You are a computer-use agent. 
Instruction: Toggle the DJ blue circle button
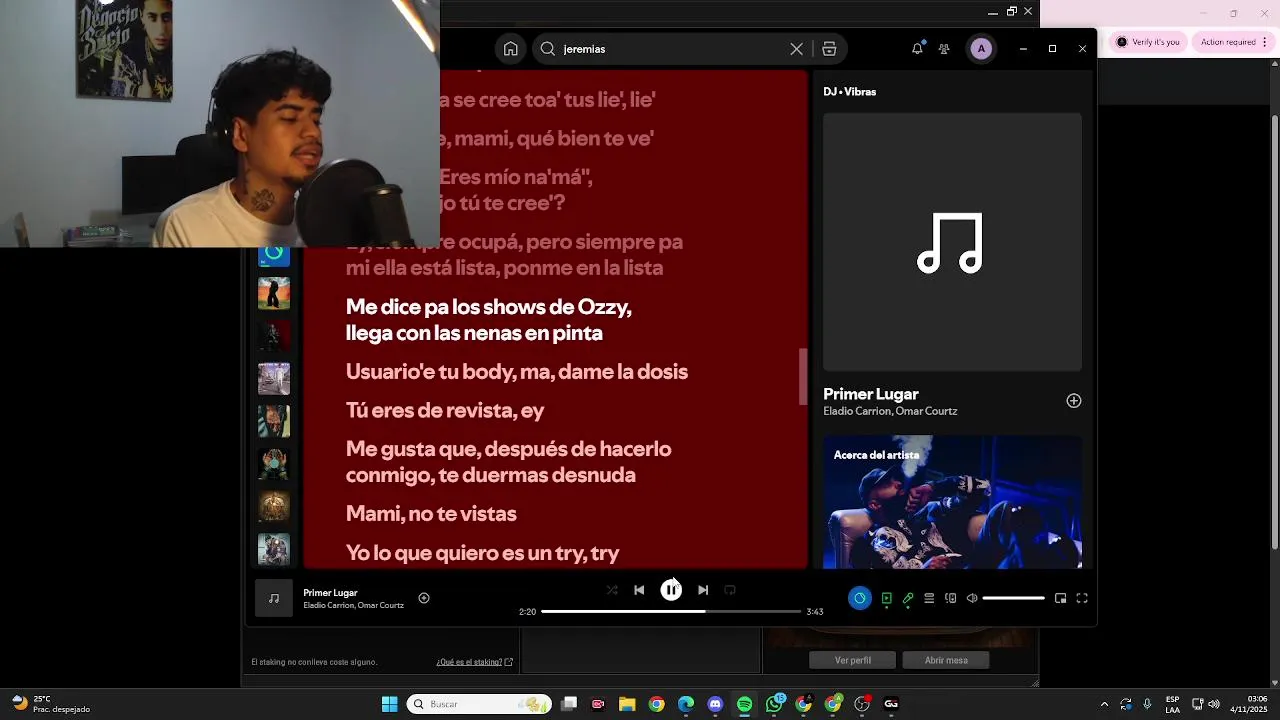click(860, 598)
